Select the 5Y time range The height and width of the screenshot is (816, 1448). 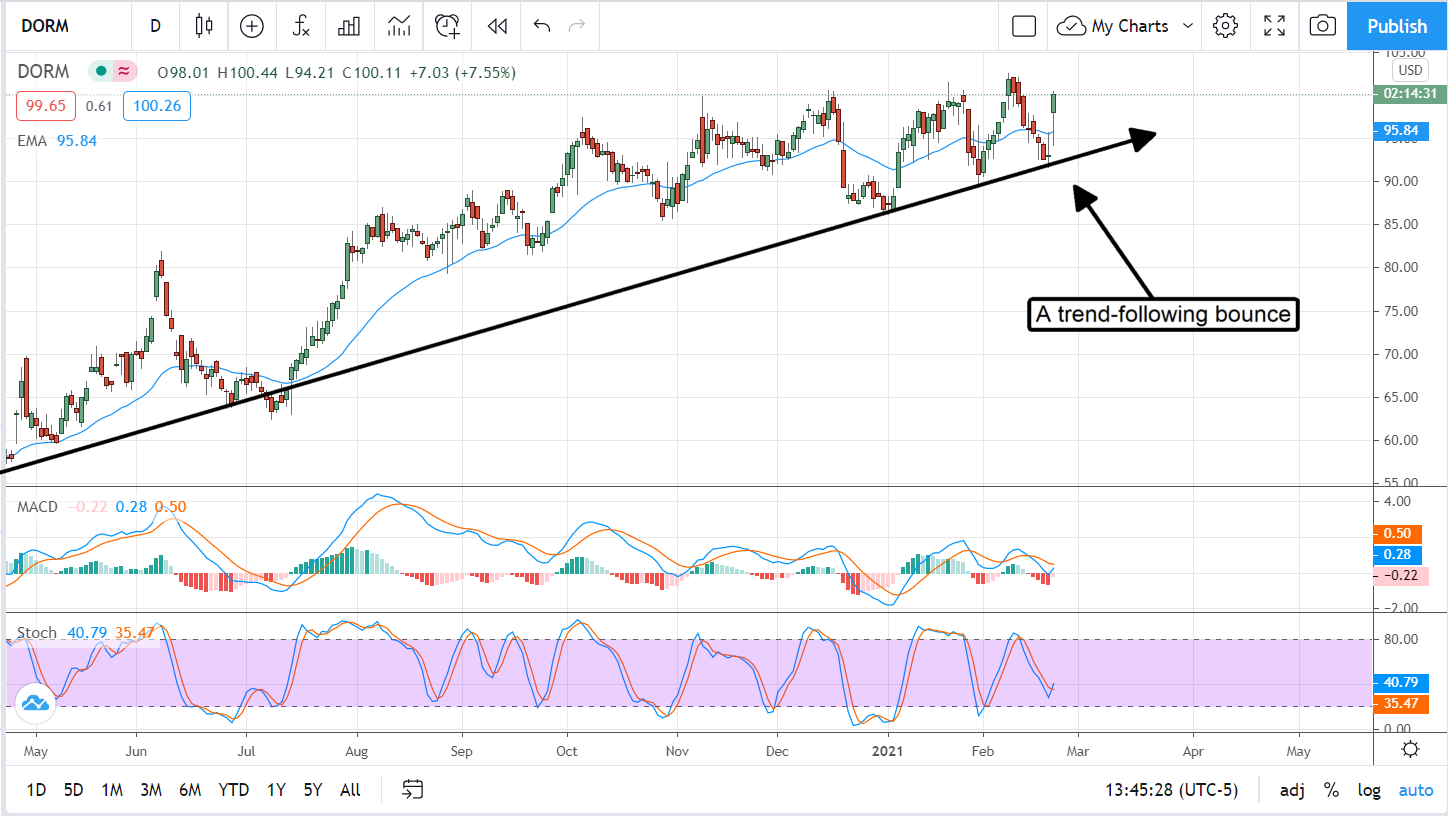point(313,790)
